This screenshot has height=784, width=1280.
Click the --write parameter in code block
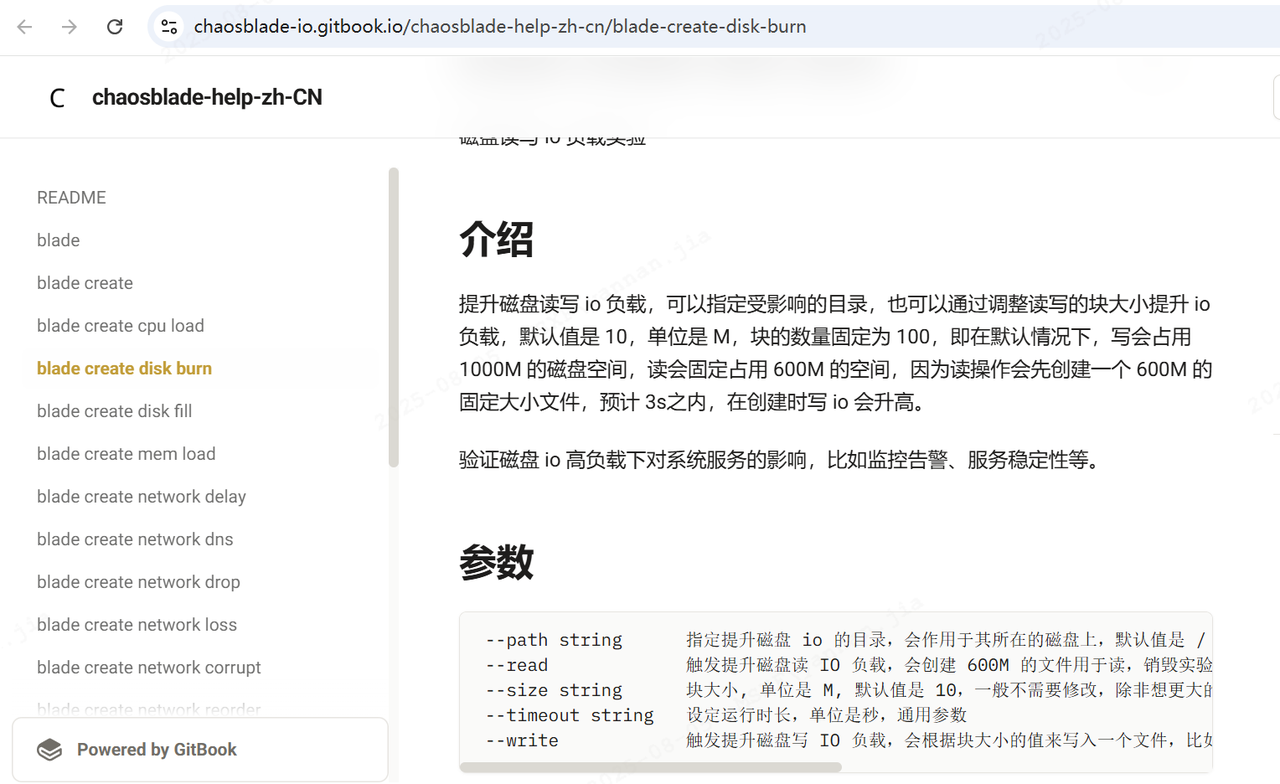[x=521, y=740]
